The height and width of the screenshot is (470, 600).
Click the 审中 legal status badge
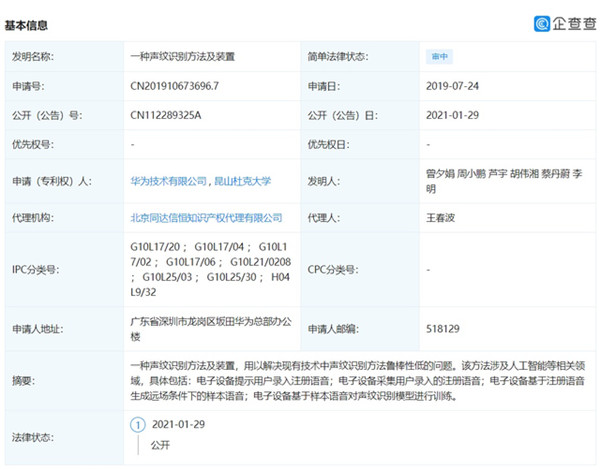(x=438, y=57)
